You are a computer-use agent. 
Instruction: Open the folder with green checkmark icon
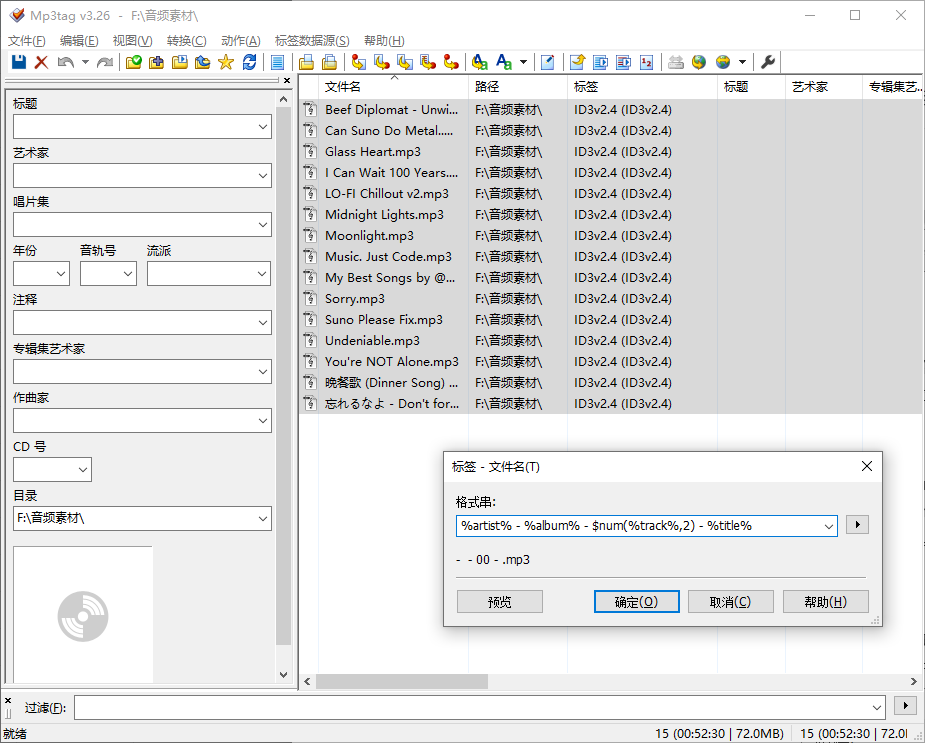pyautogui.click(x=133, y=62)
